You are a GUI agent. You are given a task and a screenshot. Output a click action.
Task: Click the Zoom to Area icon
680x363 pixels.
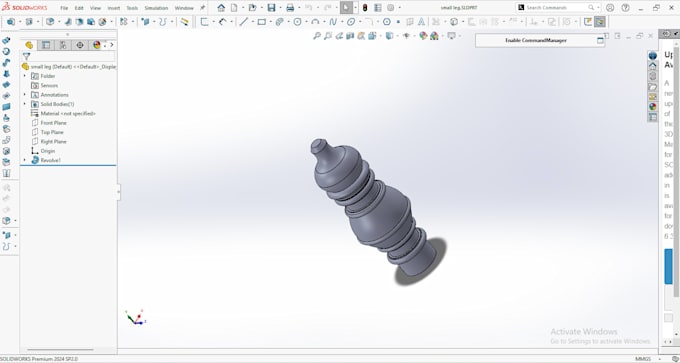pyautogui.click(x=328, y=36)
